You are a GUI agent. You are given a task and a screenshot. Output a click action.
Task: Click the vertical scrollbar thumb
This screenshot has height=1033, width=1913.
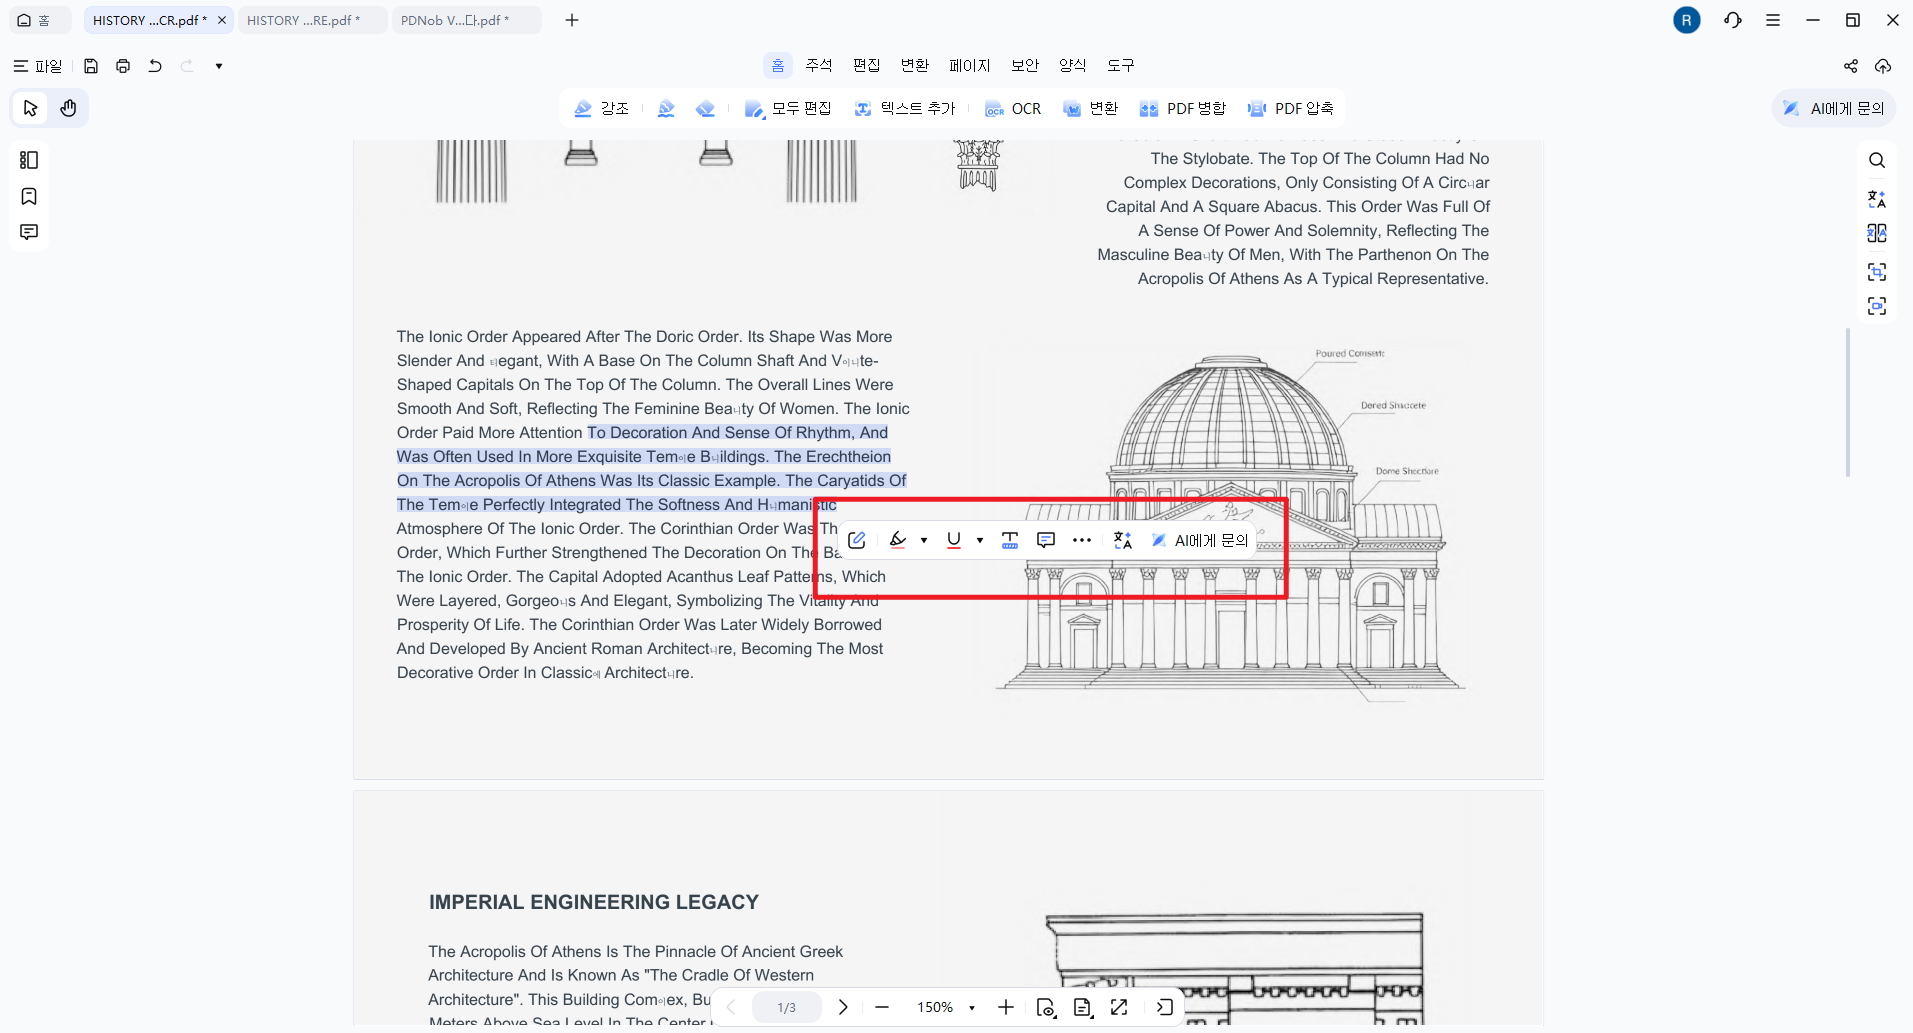(x=1847, y=402)
